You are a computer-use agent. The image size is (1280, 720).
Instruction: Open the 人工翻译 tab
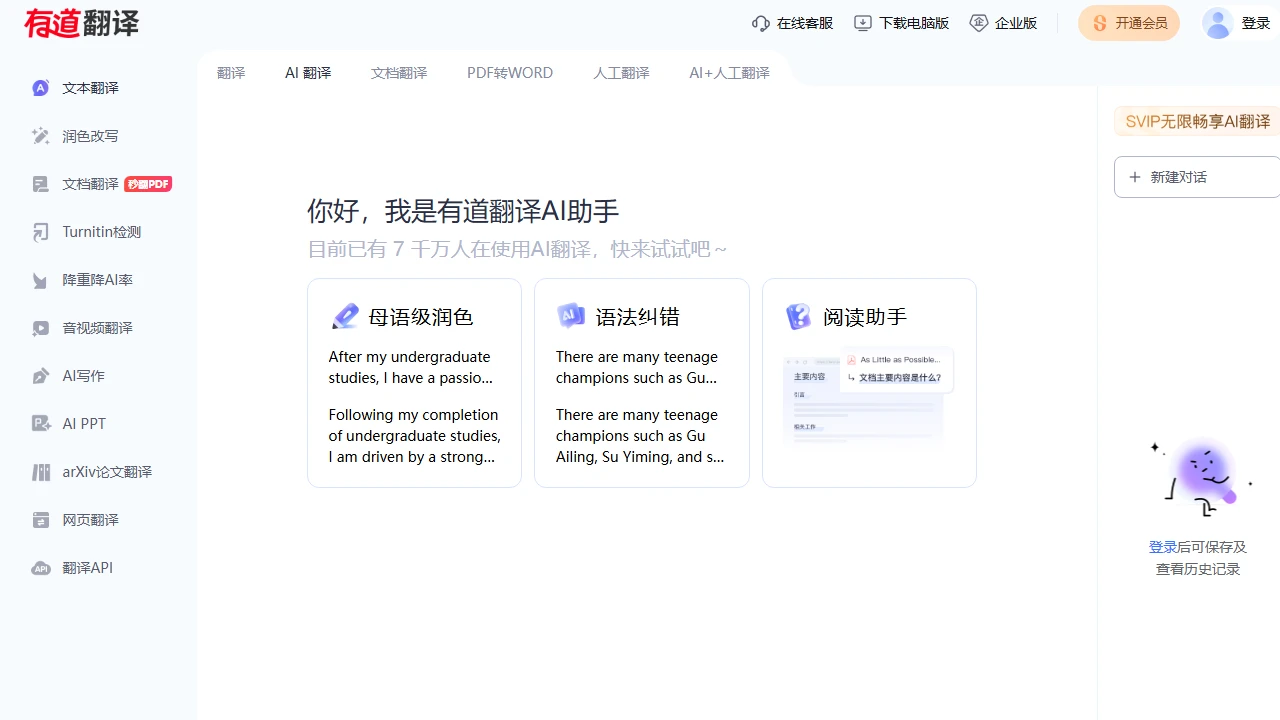621,73
